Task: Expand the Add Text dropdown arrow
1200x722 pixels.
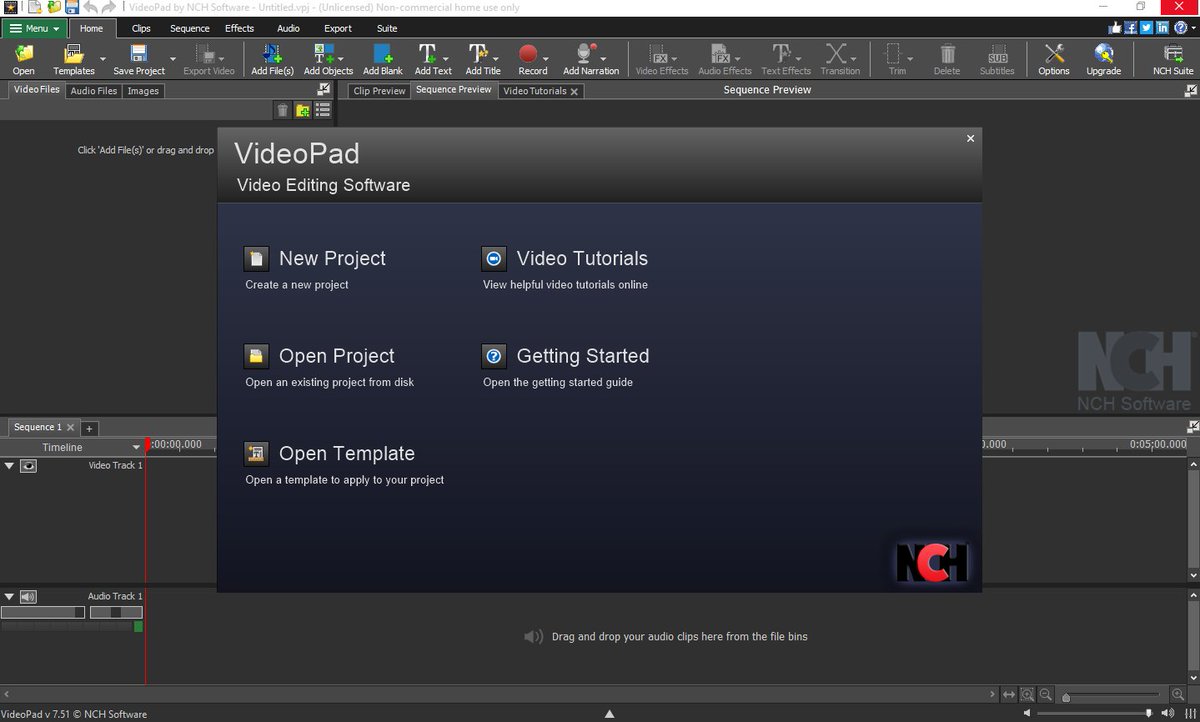Action: [445, 59]
